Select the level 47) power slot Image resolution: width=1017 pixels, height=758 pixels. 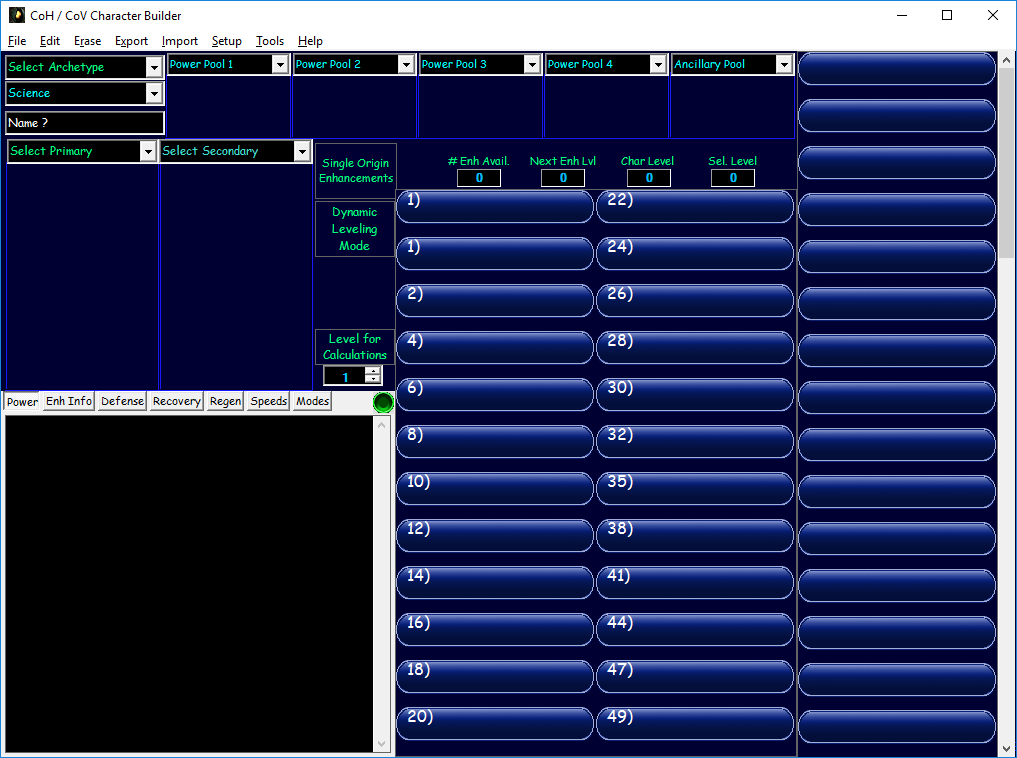[x=695, y=677]
